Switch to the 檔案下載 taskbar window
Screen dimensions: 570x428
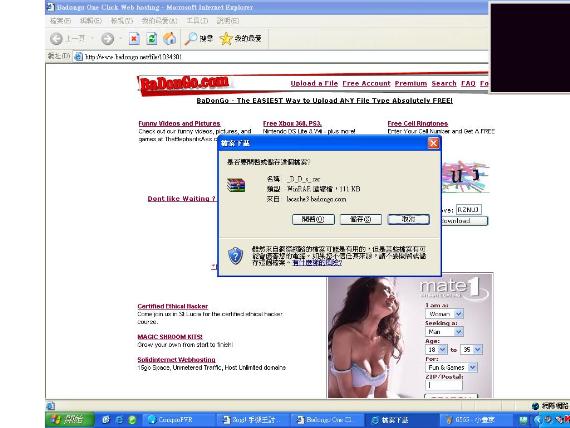401,420
